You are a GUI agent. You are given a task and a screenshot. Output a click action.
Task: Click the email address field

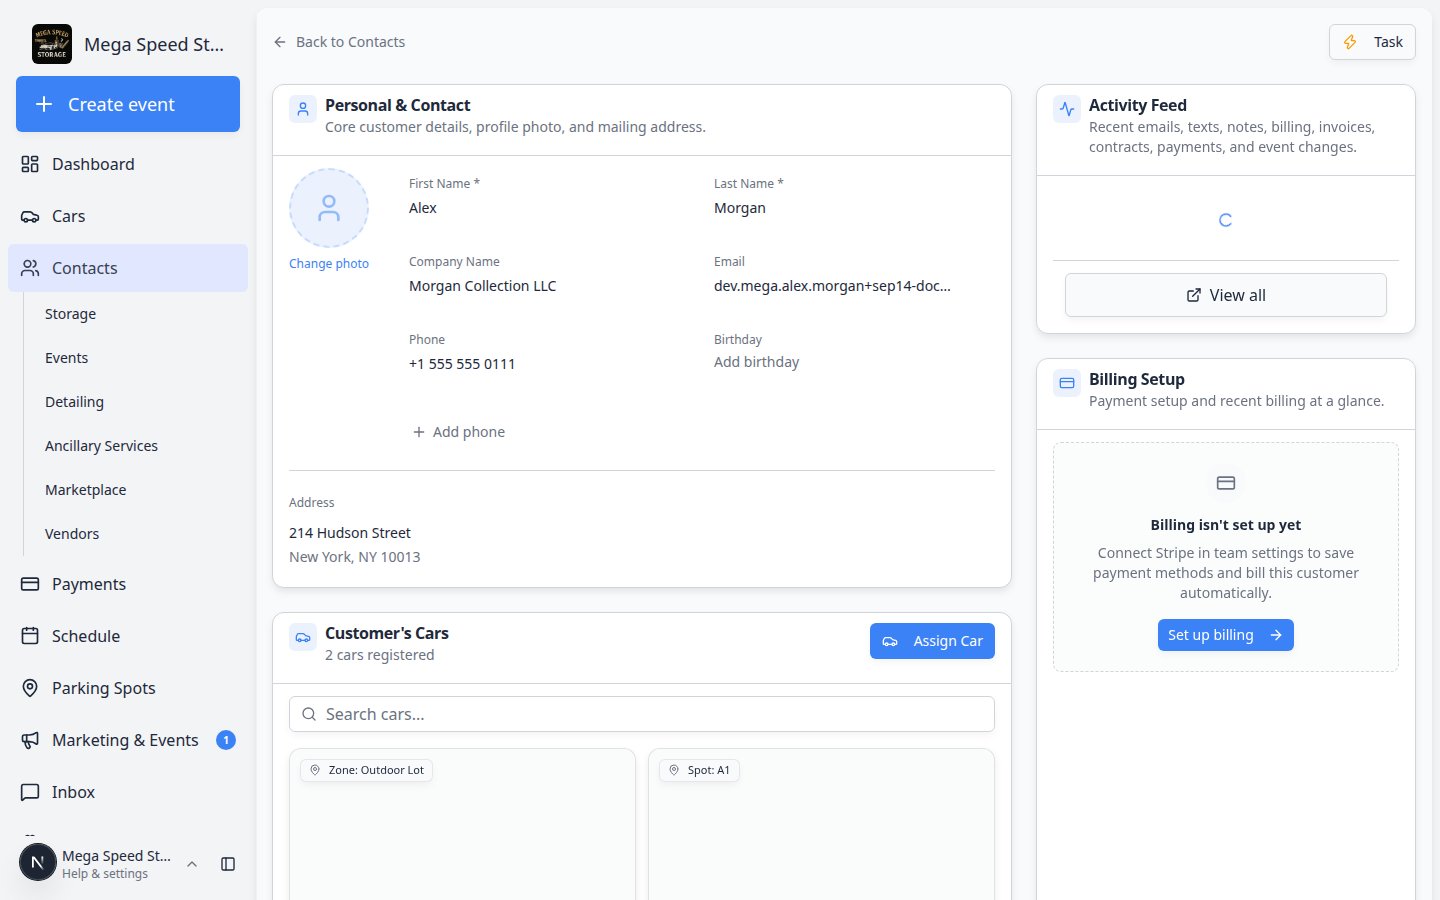(832, 286)
